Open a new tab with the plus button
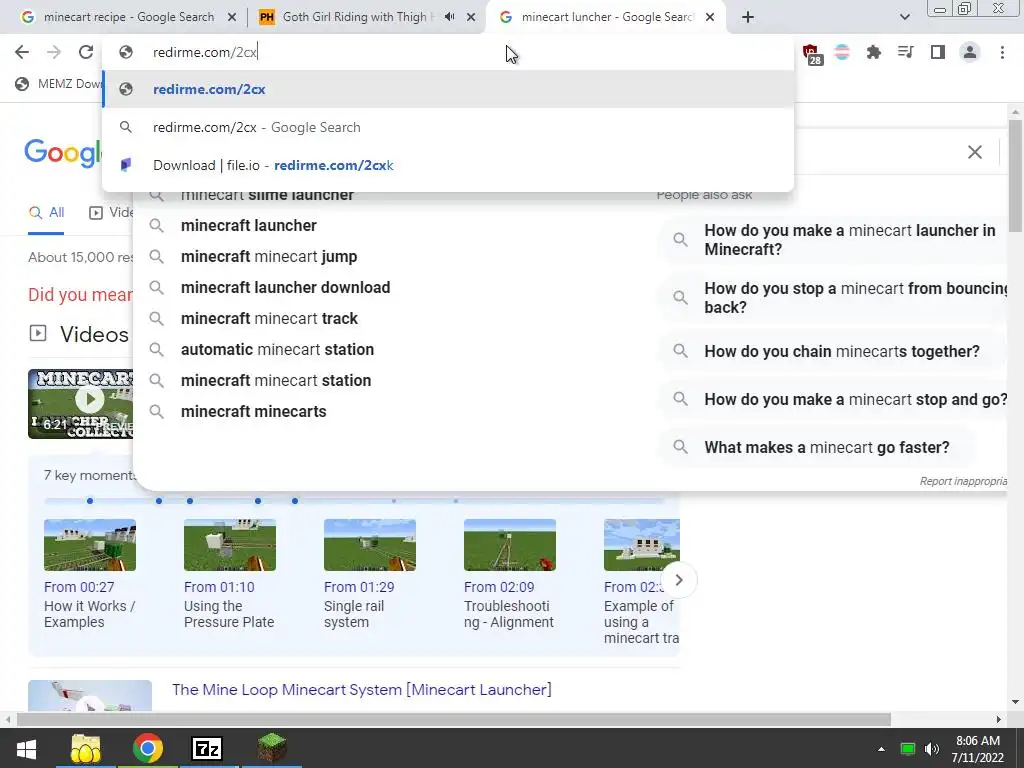The height and width of the screenshot is (768, 1024). point(748,18)
